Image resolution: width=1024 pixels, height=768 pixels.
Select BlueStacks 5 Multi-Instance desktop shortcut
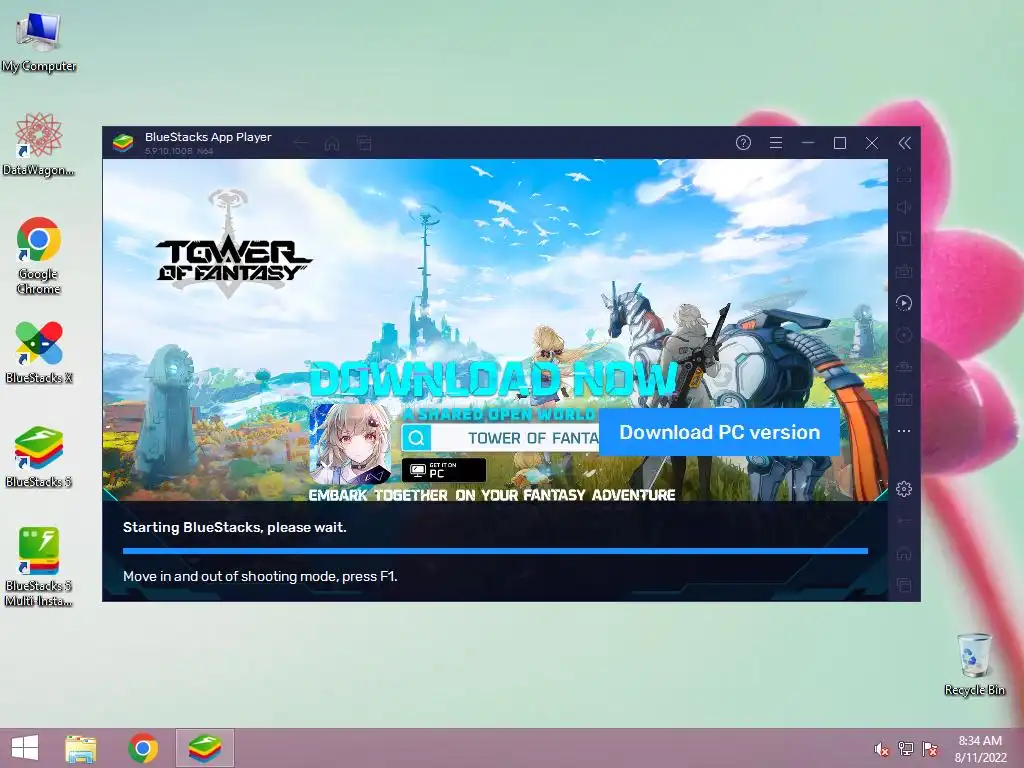[39, 567]
